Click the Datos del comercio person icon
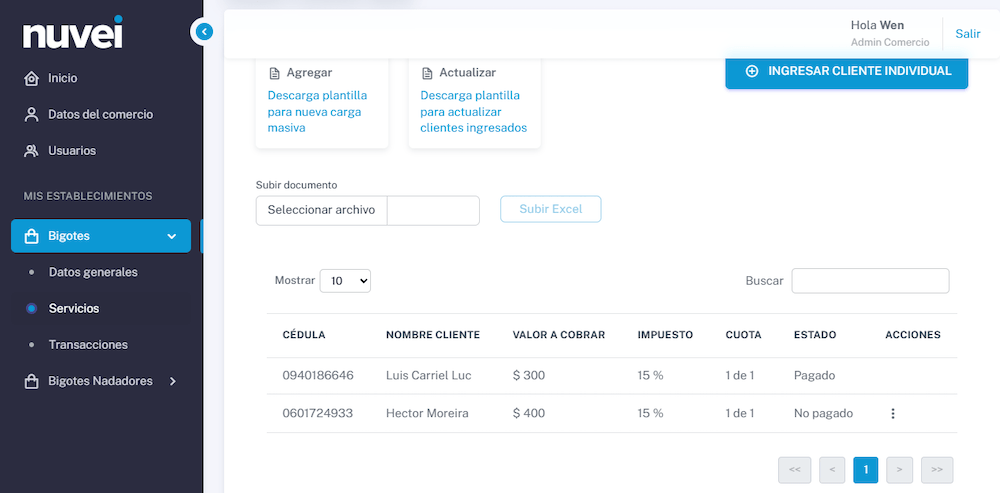Image resolution: width=1000 pixels, height=493 pixels. 31,115
